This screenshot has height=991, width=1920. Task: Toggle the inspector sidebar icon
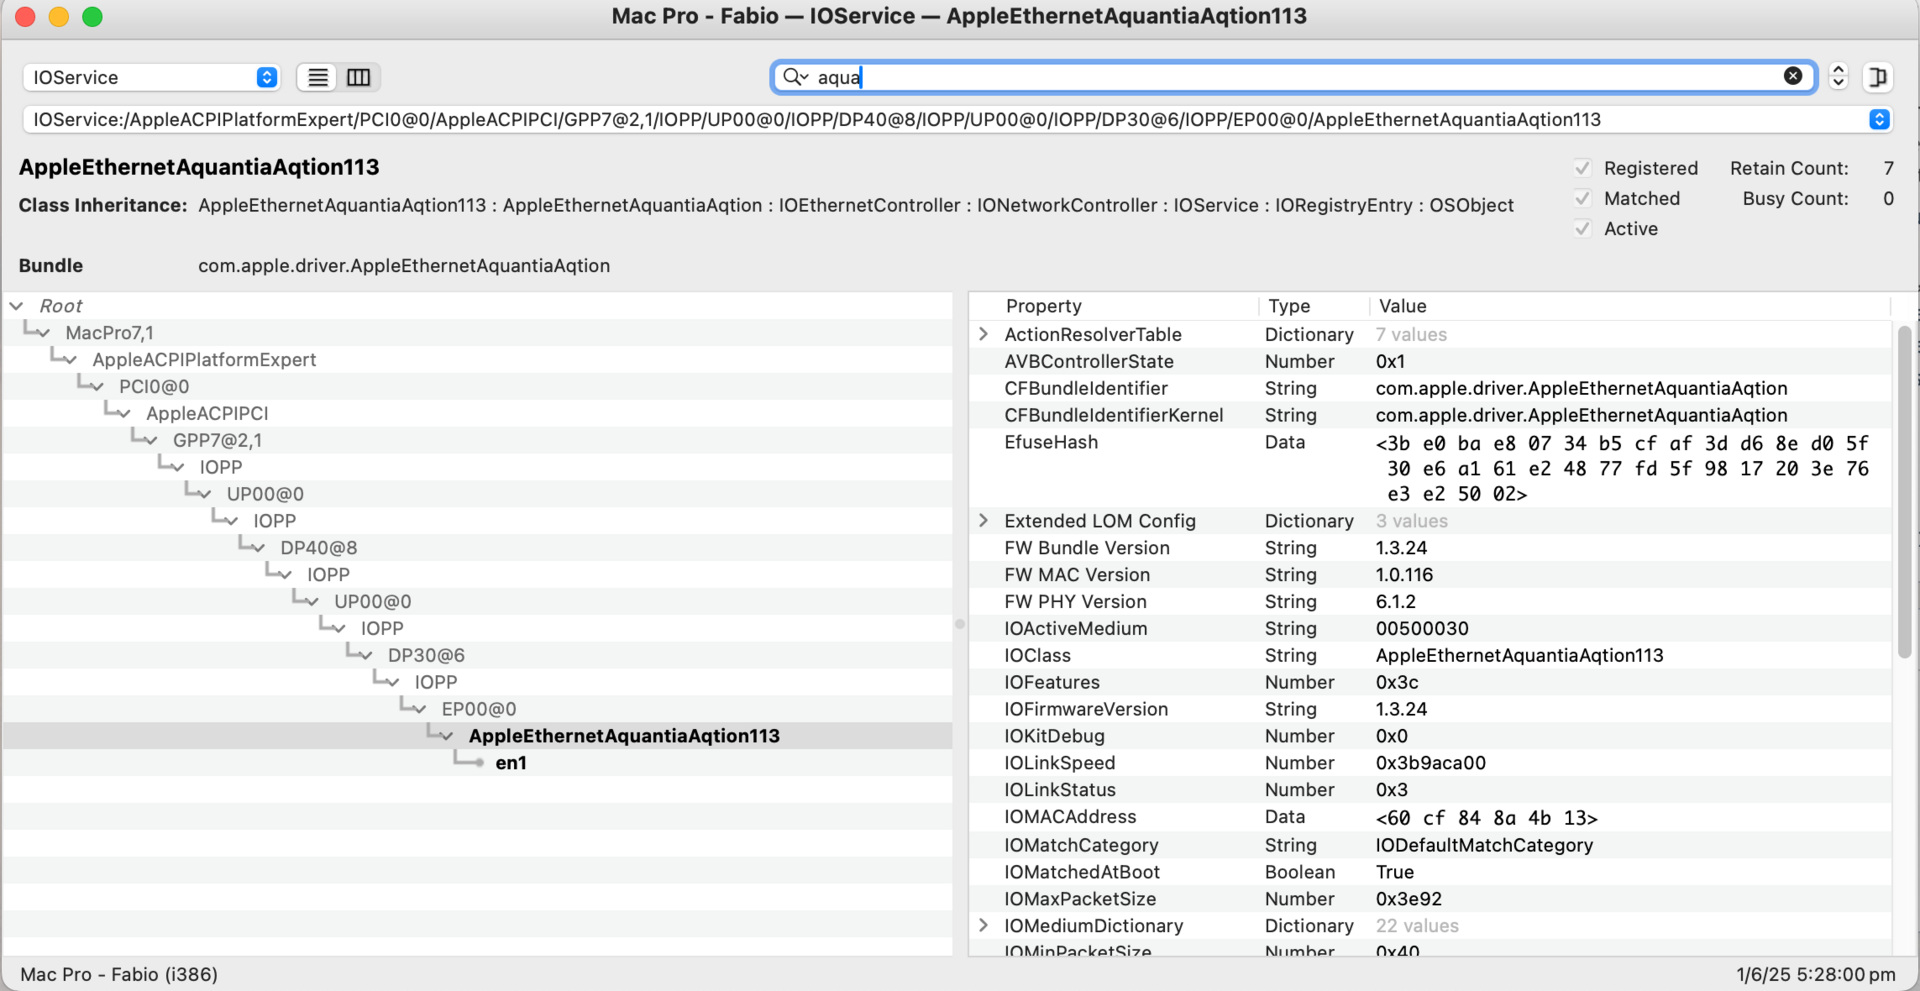(x=1878, y=77)
